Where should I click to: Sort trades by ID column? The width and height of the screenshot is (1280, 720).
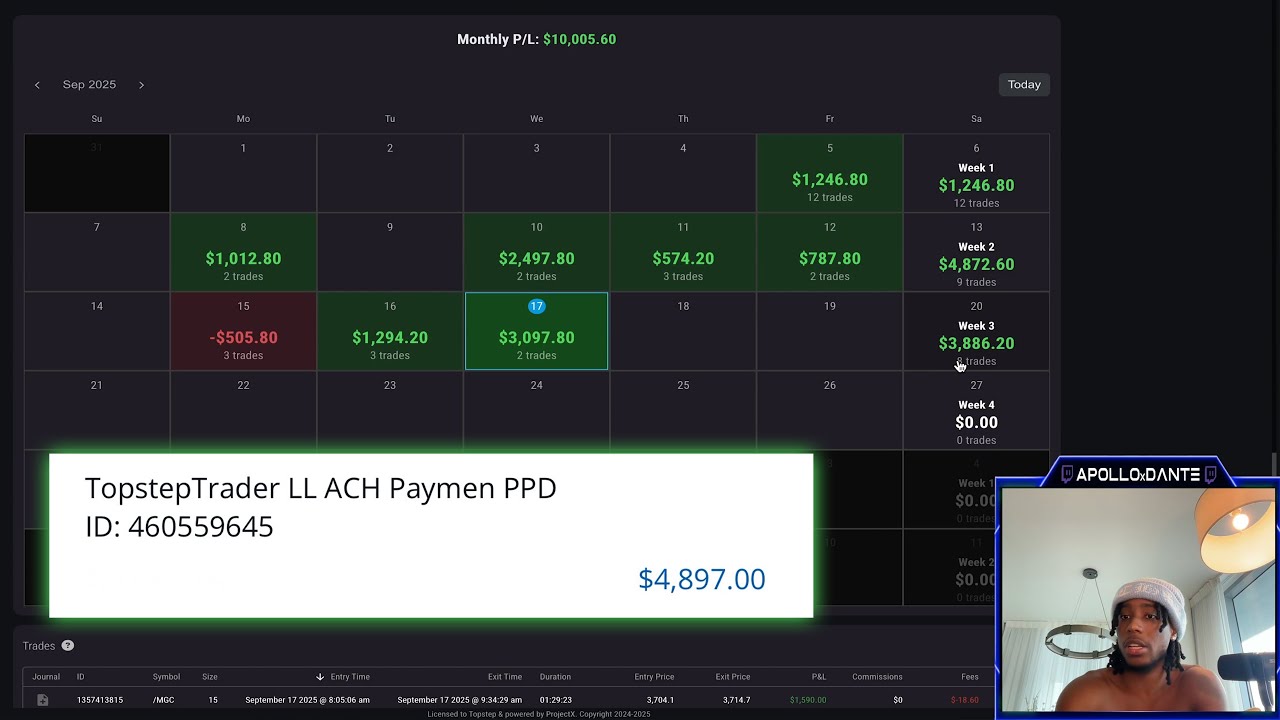(81, 677)
